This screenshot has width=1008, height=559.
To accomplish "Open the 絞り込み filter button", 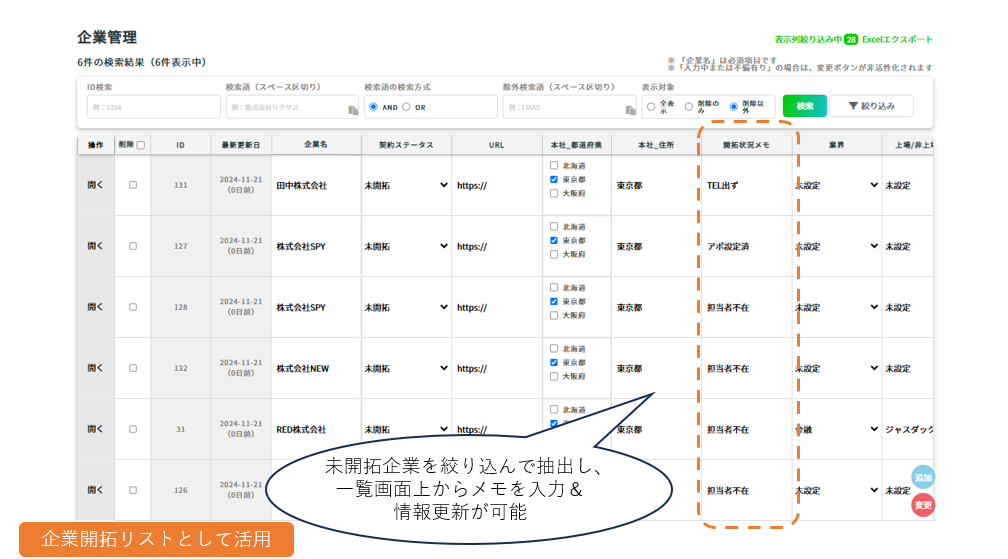I will click(870, 106).
